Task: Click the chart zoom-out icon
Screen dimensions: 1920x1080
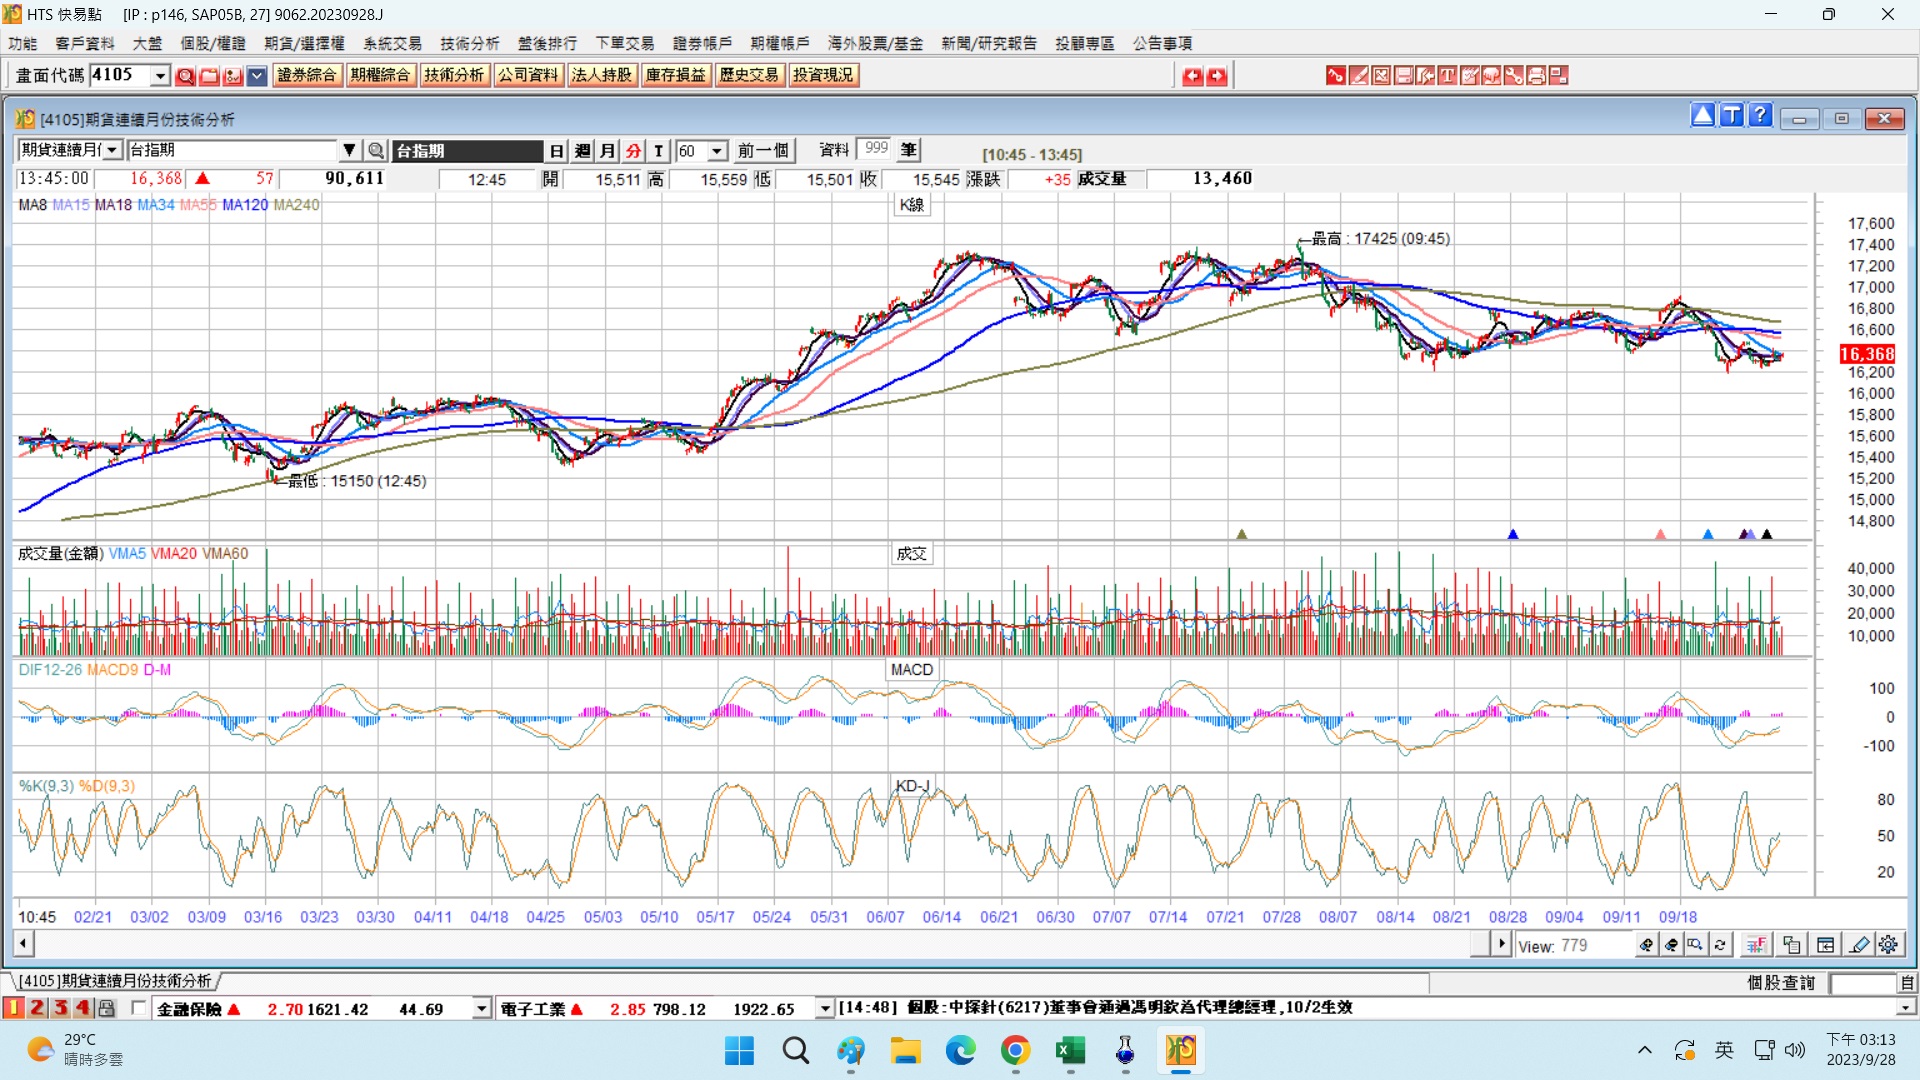Action: 1671,945
